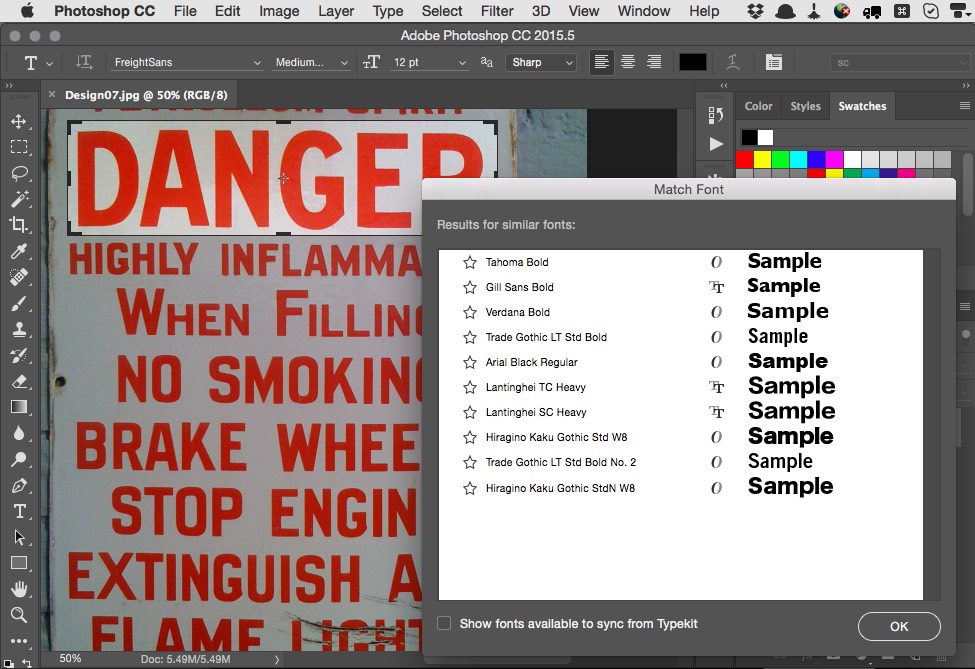Click the black text color swatch
Image resolution: width=975 pixels, height=669 pixels.
692,62
